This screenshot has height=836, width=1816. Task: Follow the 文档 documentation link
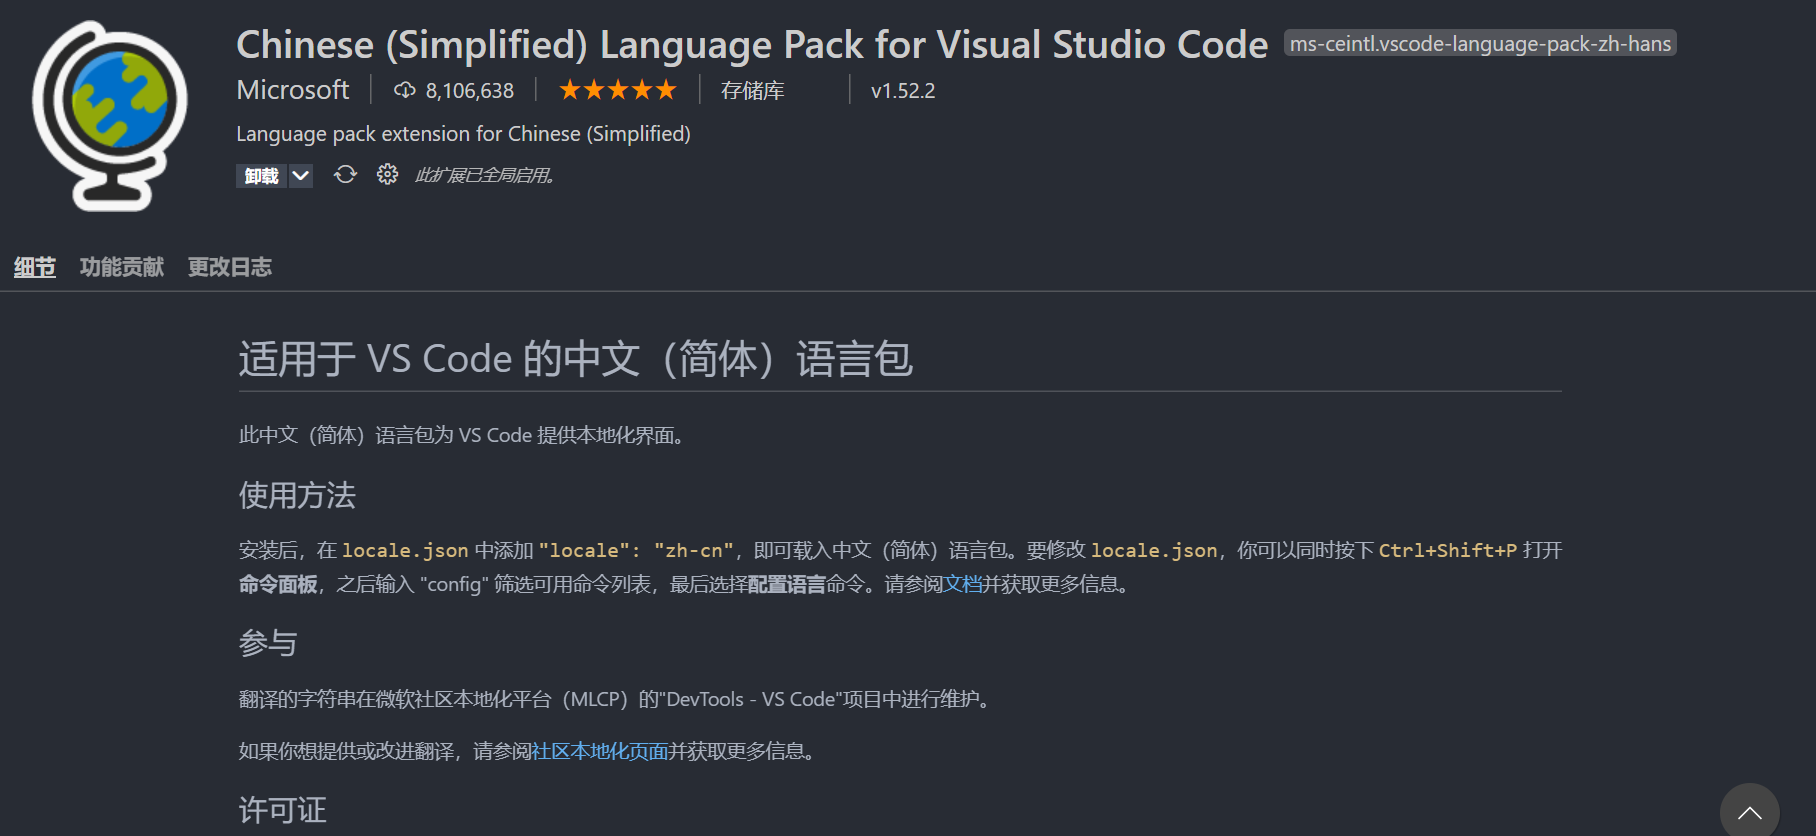click(x=963, y=584)
